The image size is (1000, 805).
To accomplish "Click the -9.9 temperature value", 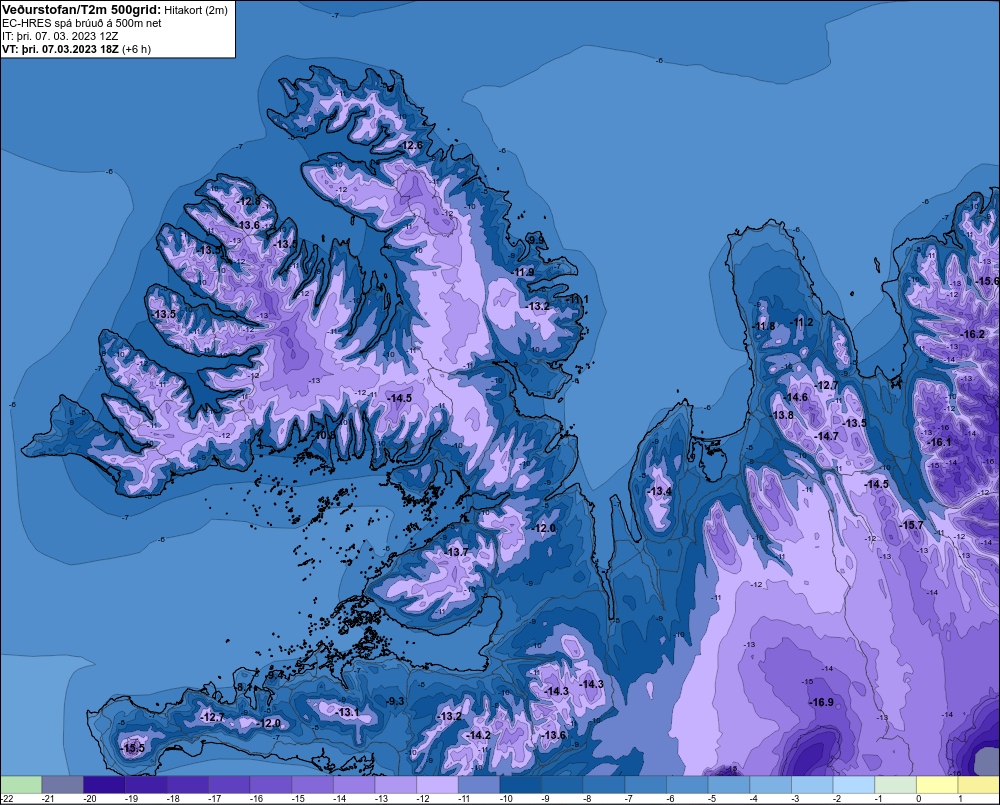I will pos(536,240).
